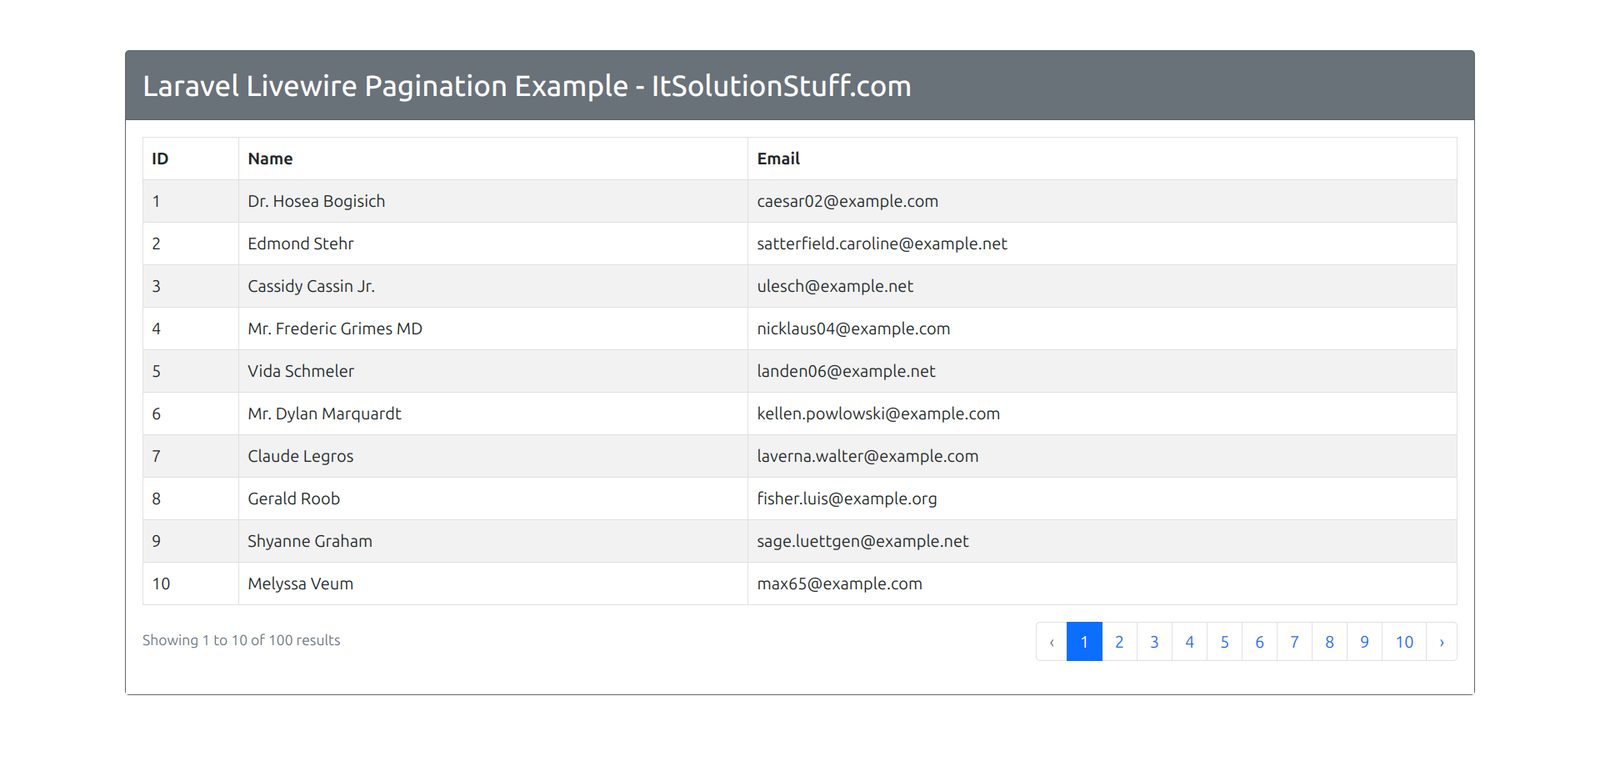Image resolution: width=1600 pixels, height=777 pixels.
Task: Click the Showing 1 to 10 results text
Action: pyautogui.click(x=241, y=640)
